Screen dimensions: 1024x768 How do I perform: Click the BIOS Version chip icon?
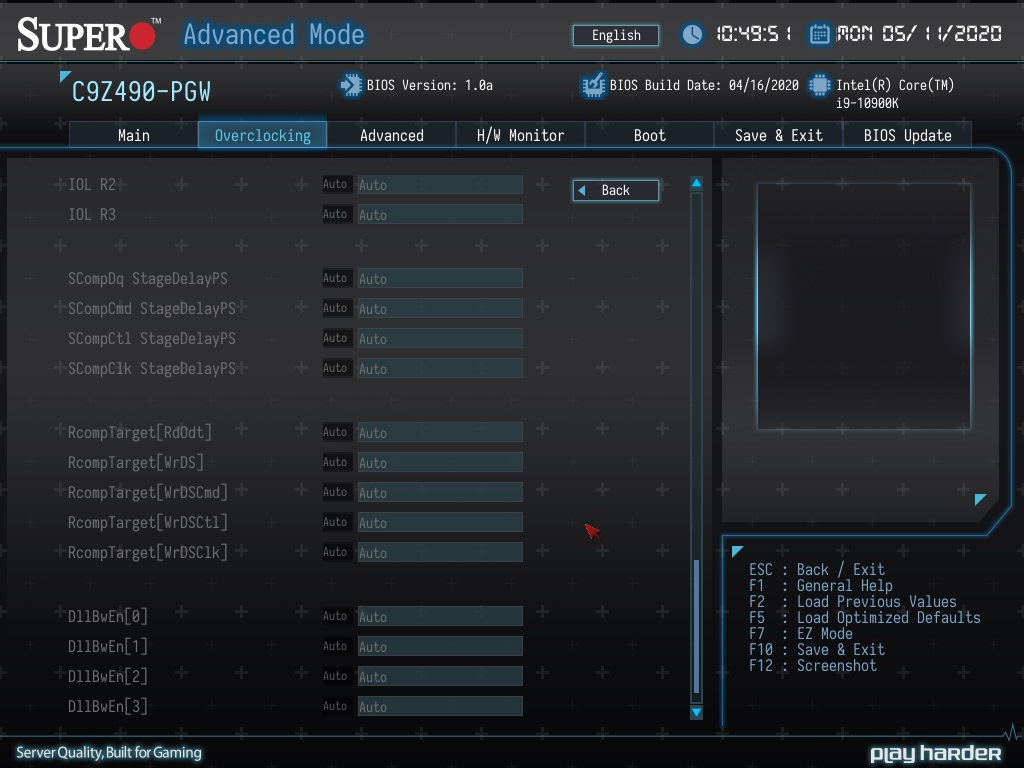pos(351,85)
